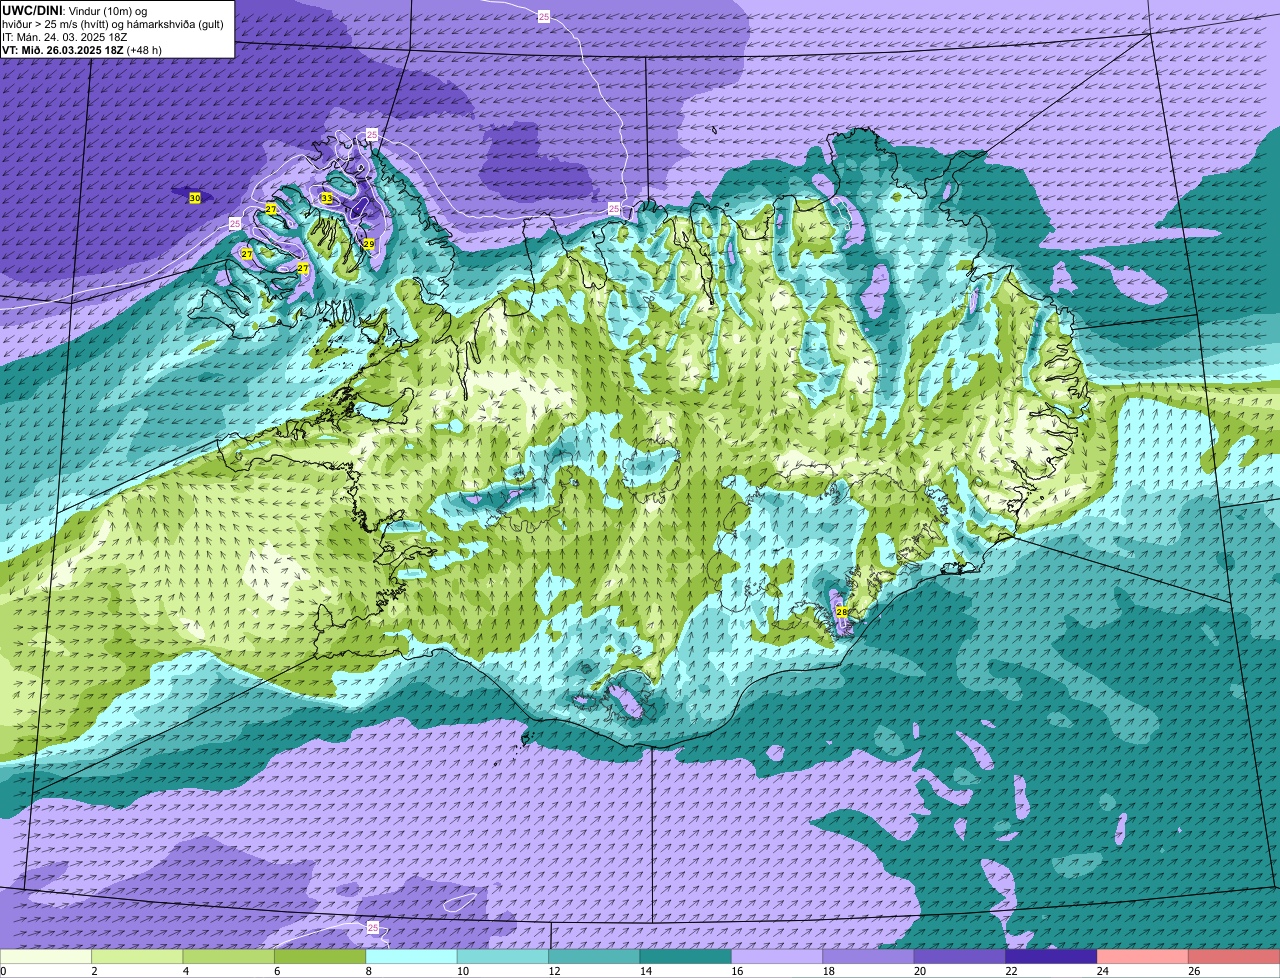Click the yellow gust label 29

click(x=368, y=244)
